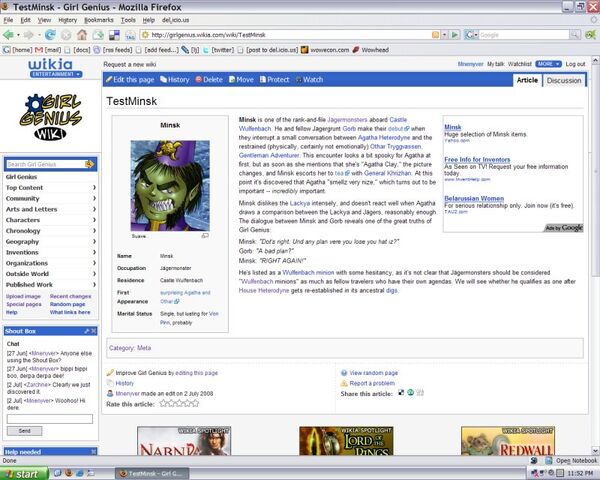This screenshot has width=600, height=480.
Task: Click the Girl Genius Wiki logo
Action: pos(51,116)
